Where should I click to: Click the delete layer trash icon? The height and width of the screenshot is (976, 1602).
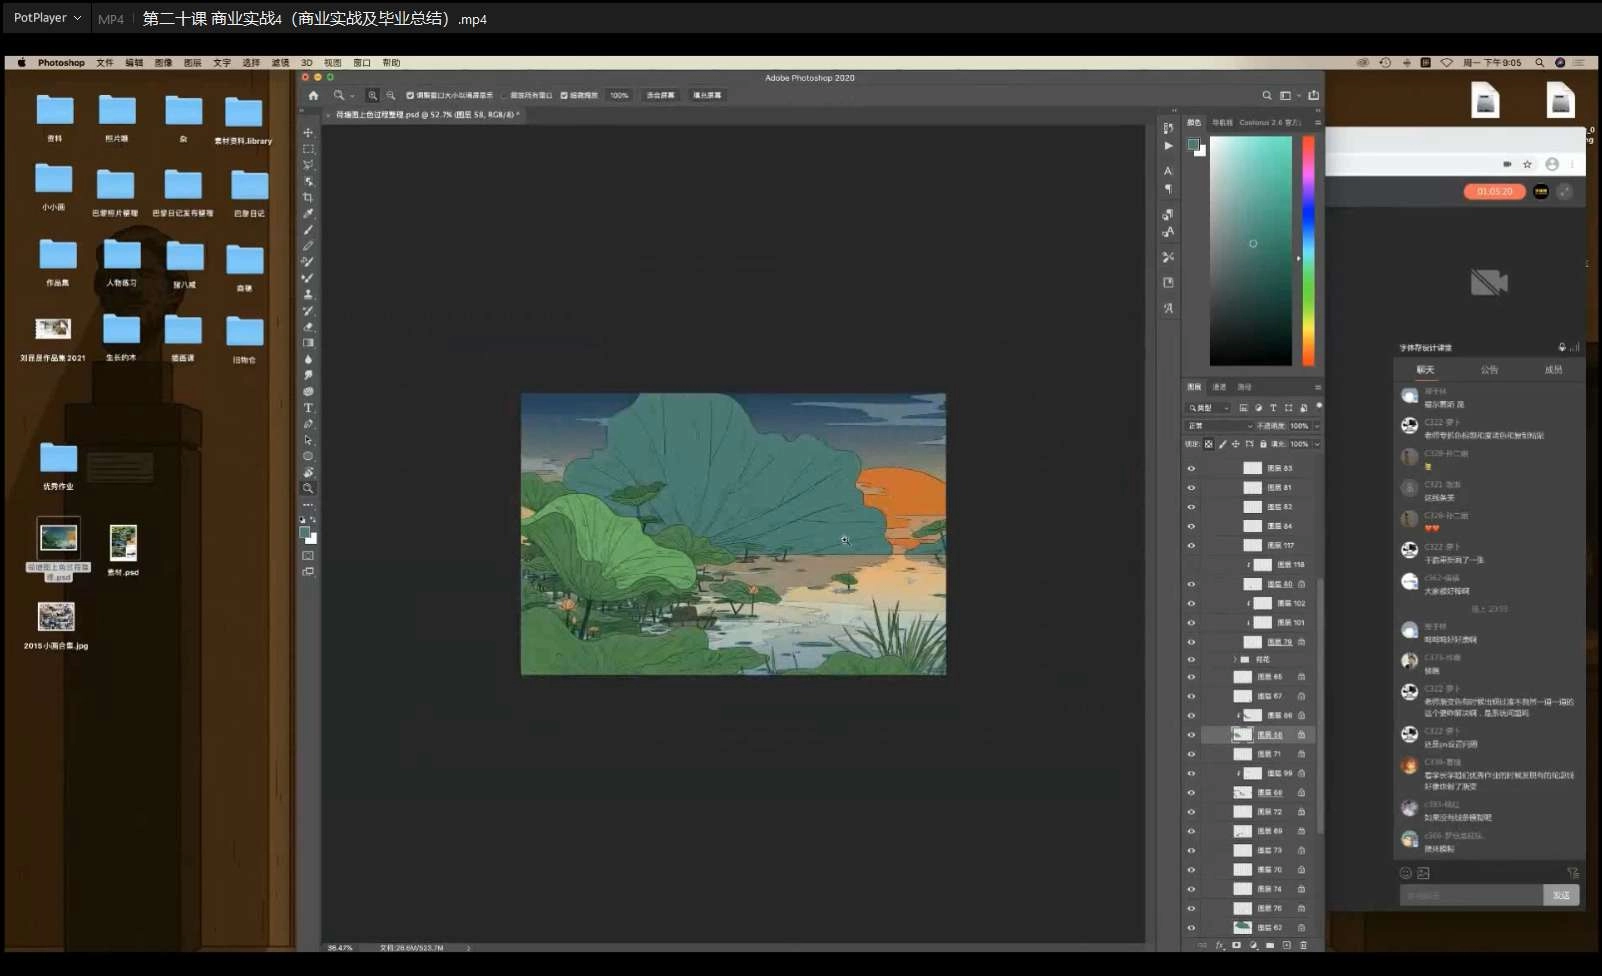click(1303, 945)
